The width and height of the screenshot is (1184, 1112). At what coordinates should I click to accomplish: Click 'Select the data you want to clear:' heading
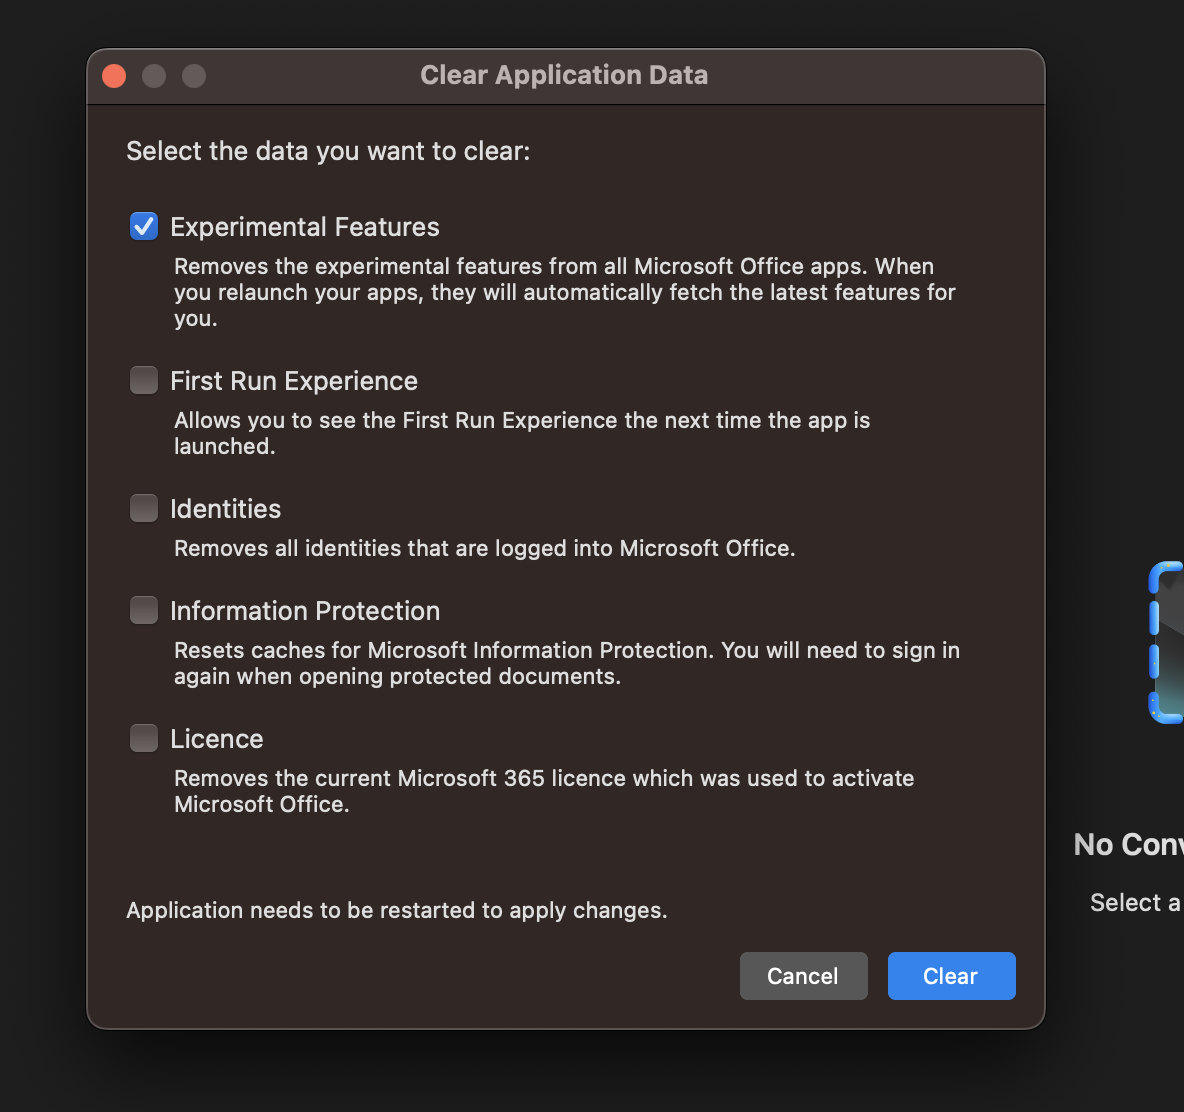(x=328, y=151)
